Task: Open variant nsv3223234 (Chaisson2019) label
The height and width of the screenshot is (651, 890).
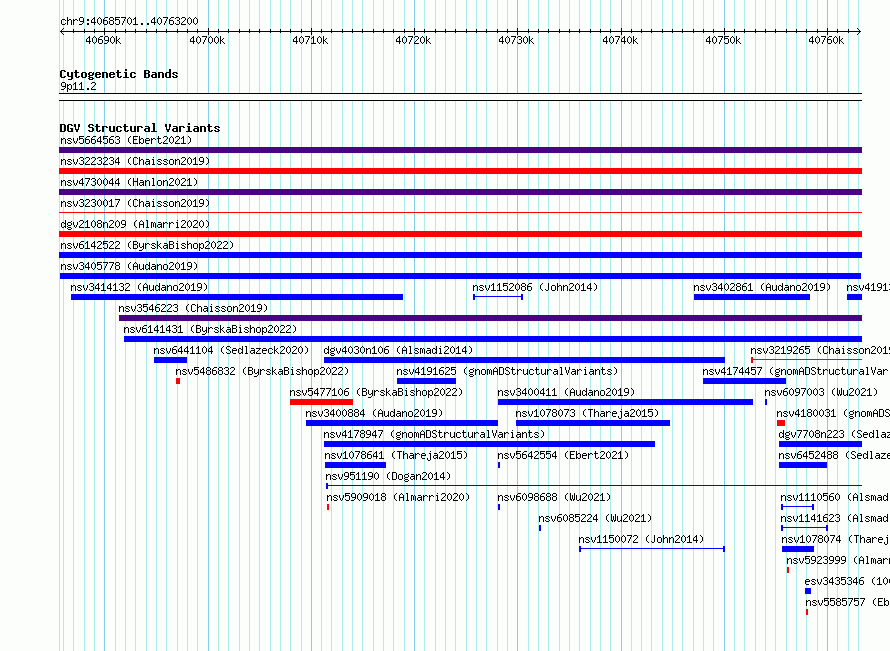Action: (135, 161)
